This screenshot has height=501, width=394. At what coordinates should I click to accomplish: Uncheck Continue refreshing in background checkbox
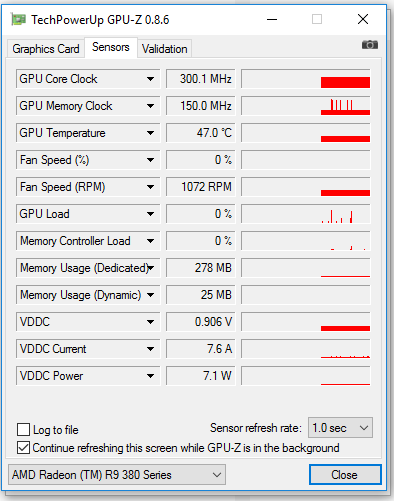23,448
